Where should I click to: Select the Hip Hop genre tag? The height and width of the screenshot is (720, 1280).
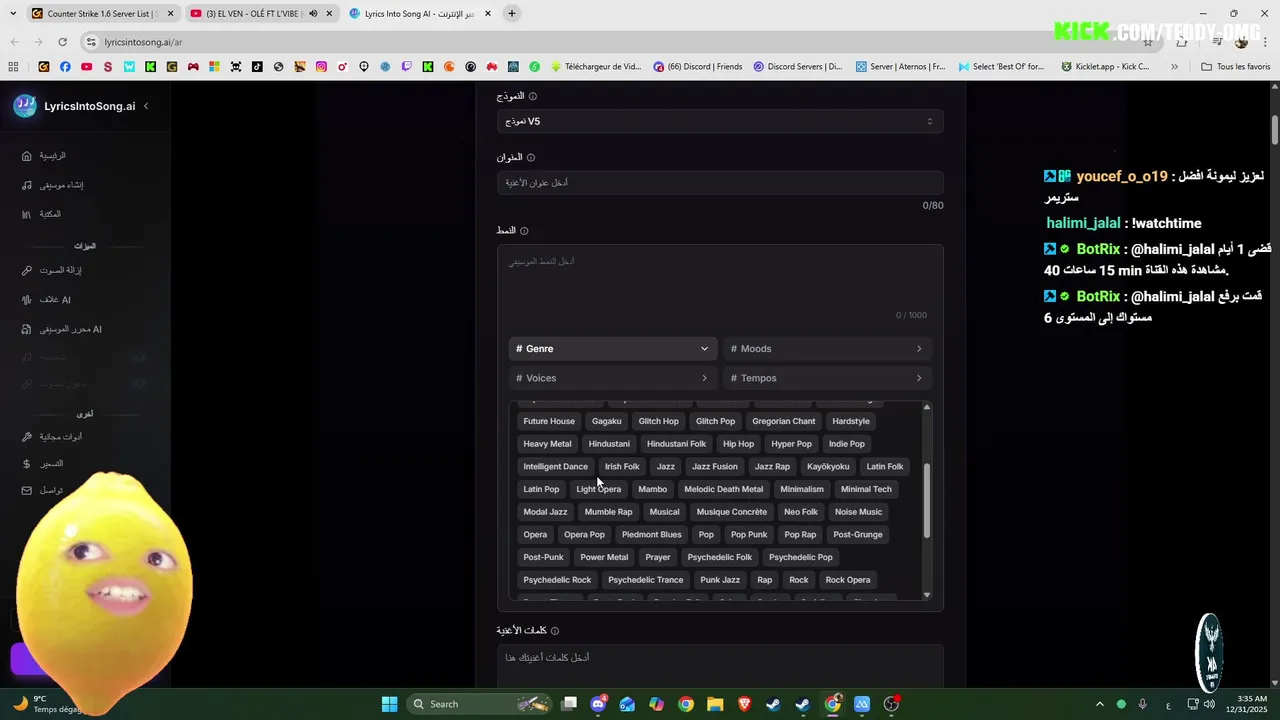pos(738,444)
